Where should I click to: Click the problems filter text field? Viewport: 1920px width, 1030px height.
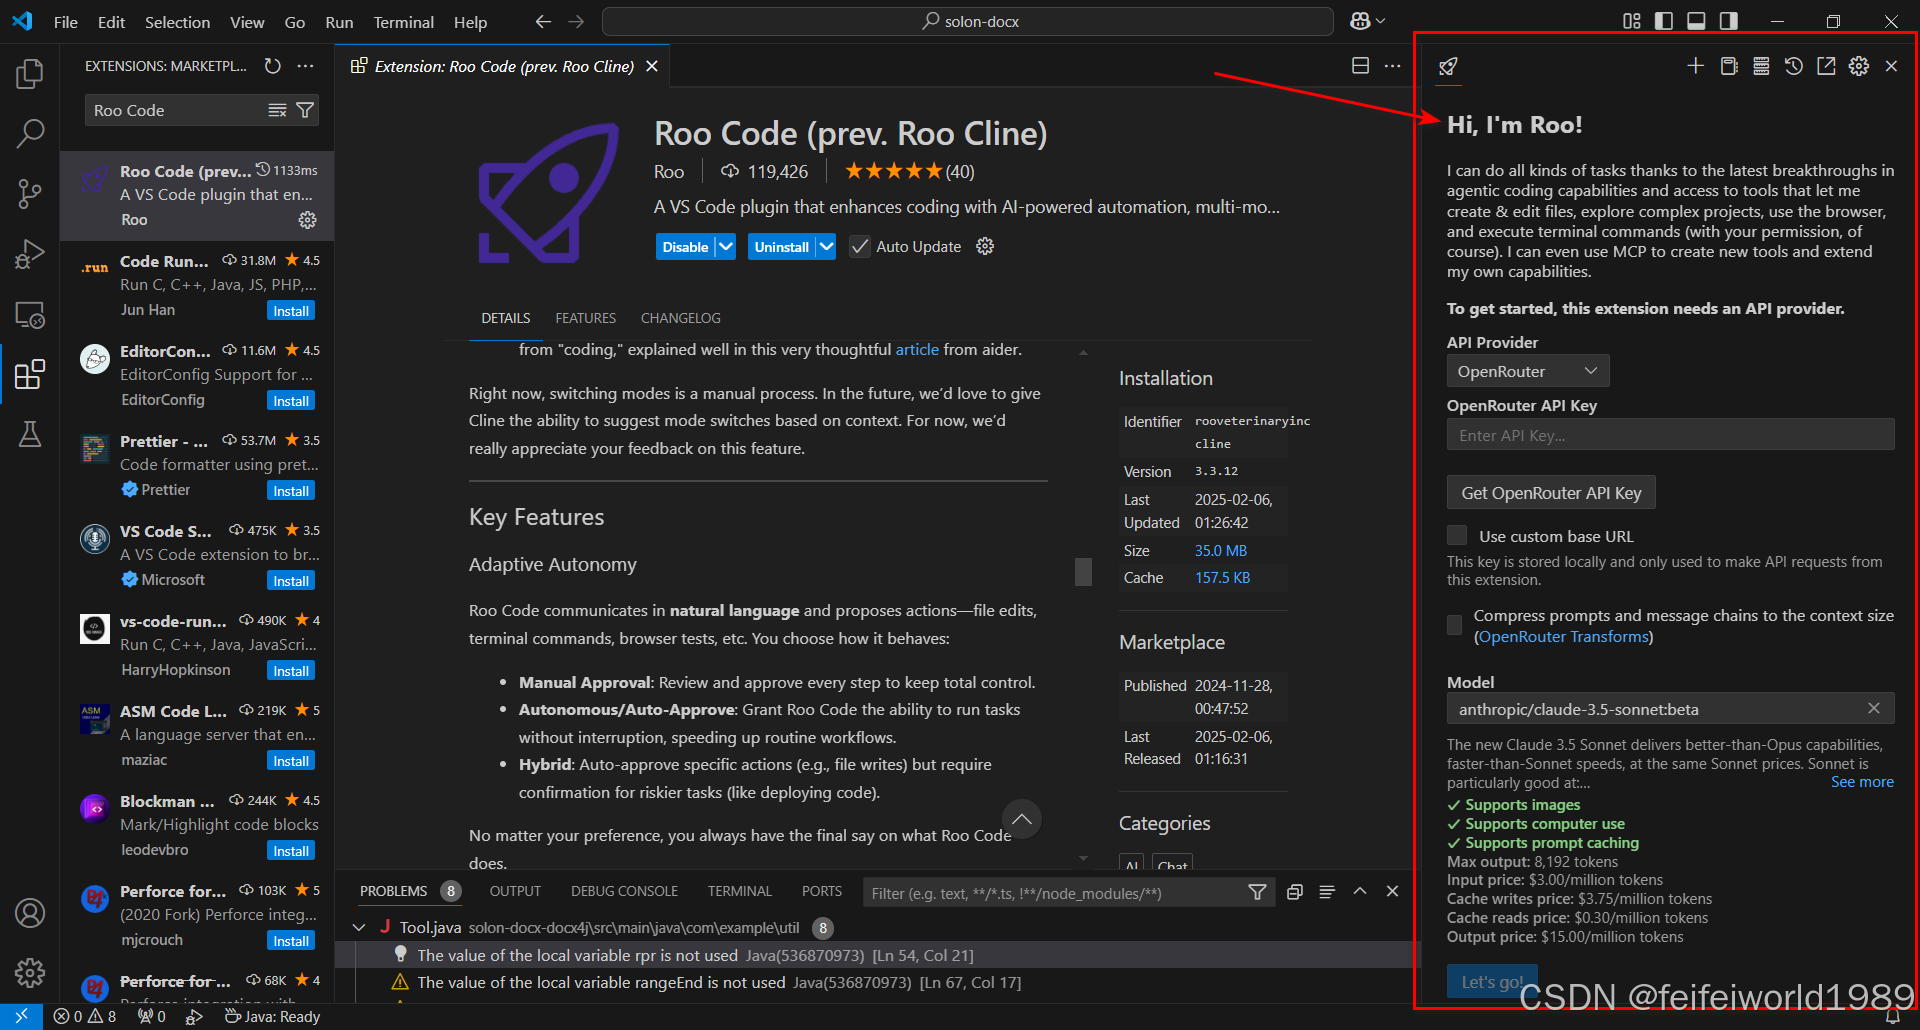(1055, 892)
